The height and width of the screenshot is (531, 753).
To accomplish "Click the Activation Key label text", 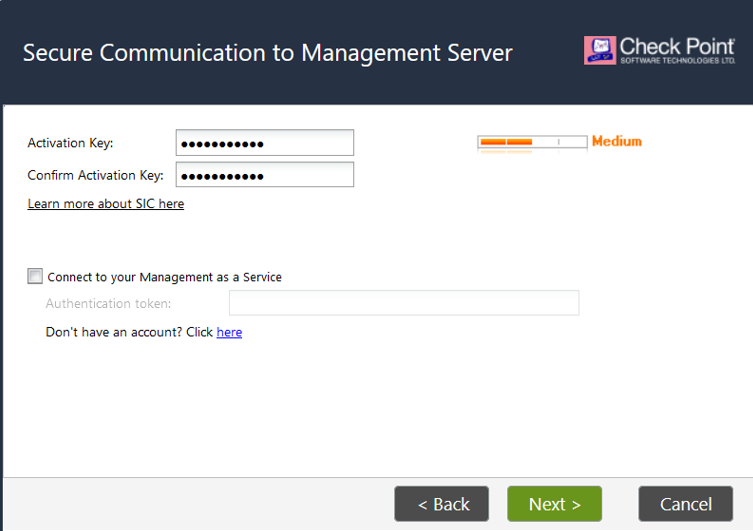I will pos(70,143).
